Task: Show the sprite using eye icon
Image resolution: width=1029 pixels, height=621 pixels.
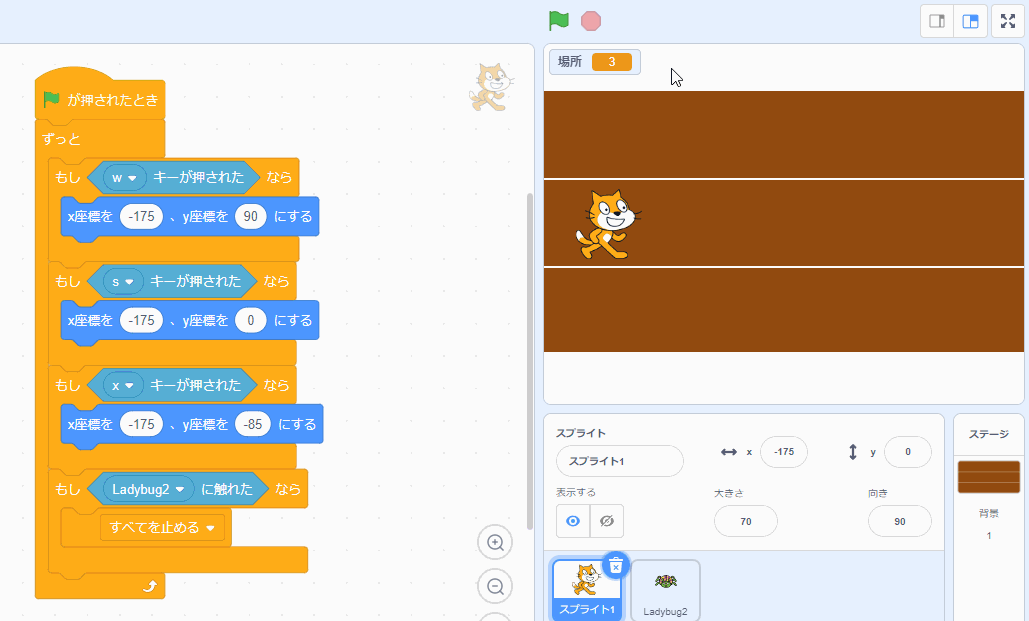Action: (573, 521)
